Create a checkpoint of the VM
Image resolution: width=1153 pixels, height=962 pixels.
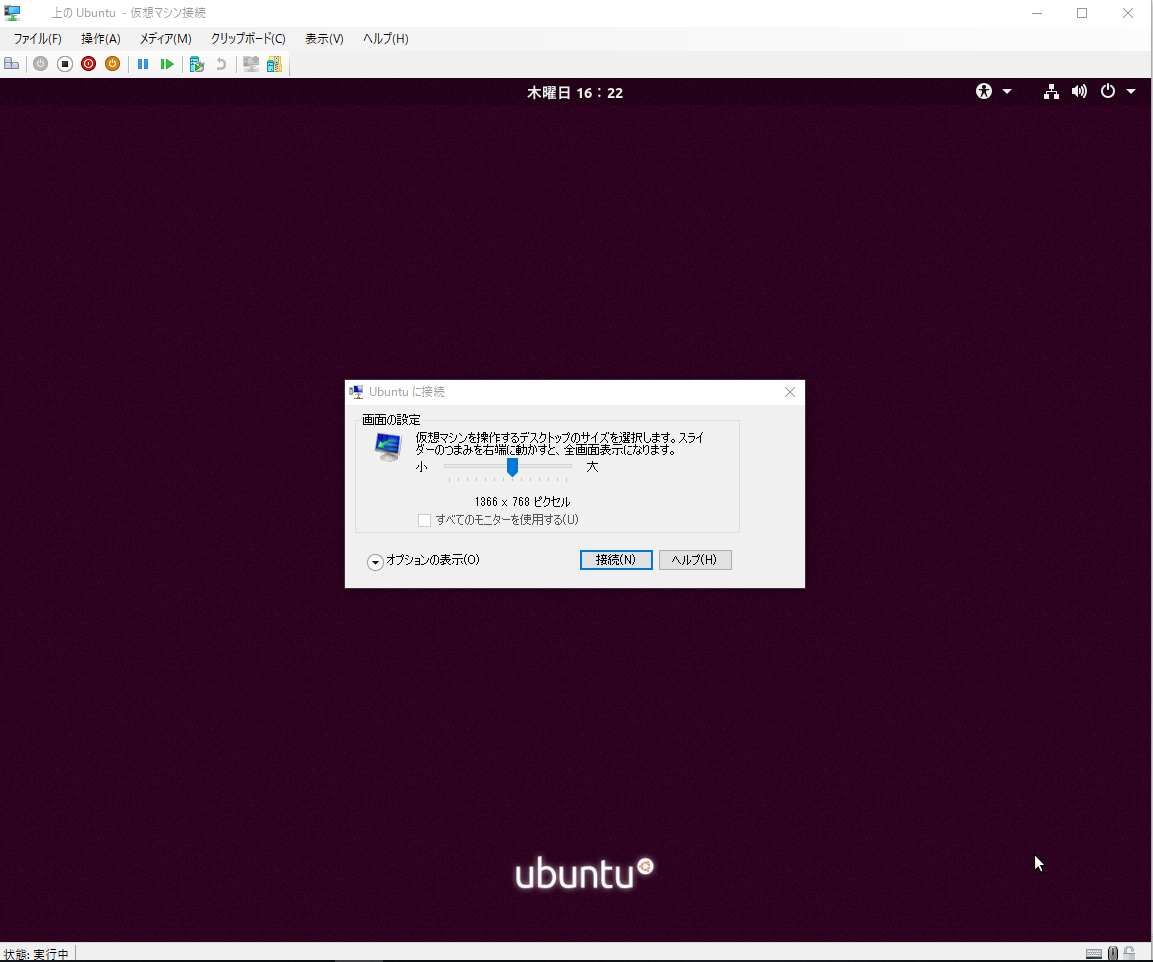click(x=196, y=63)
